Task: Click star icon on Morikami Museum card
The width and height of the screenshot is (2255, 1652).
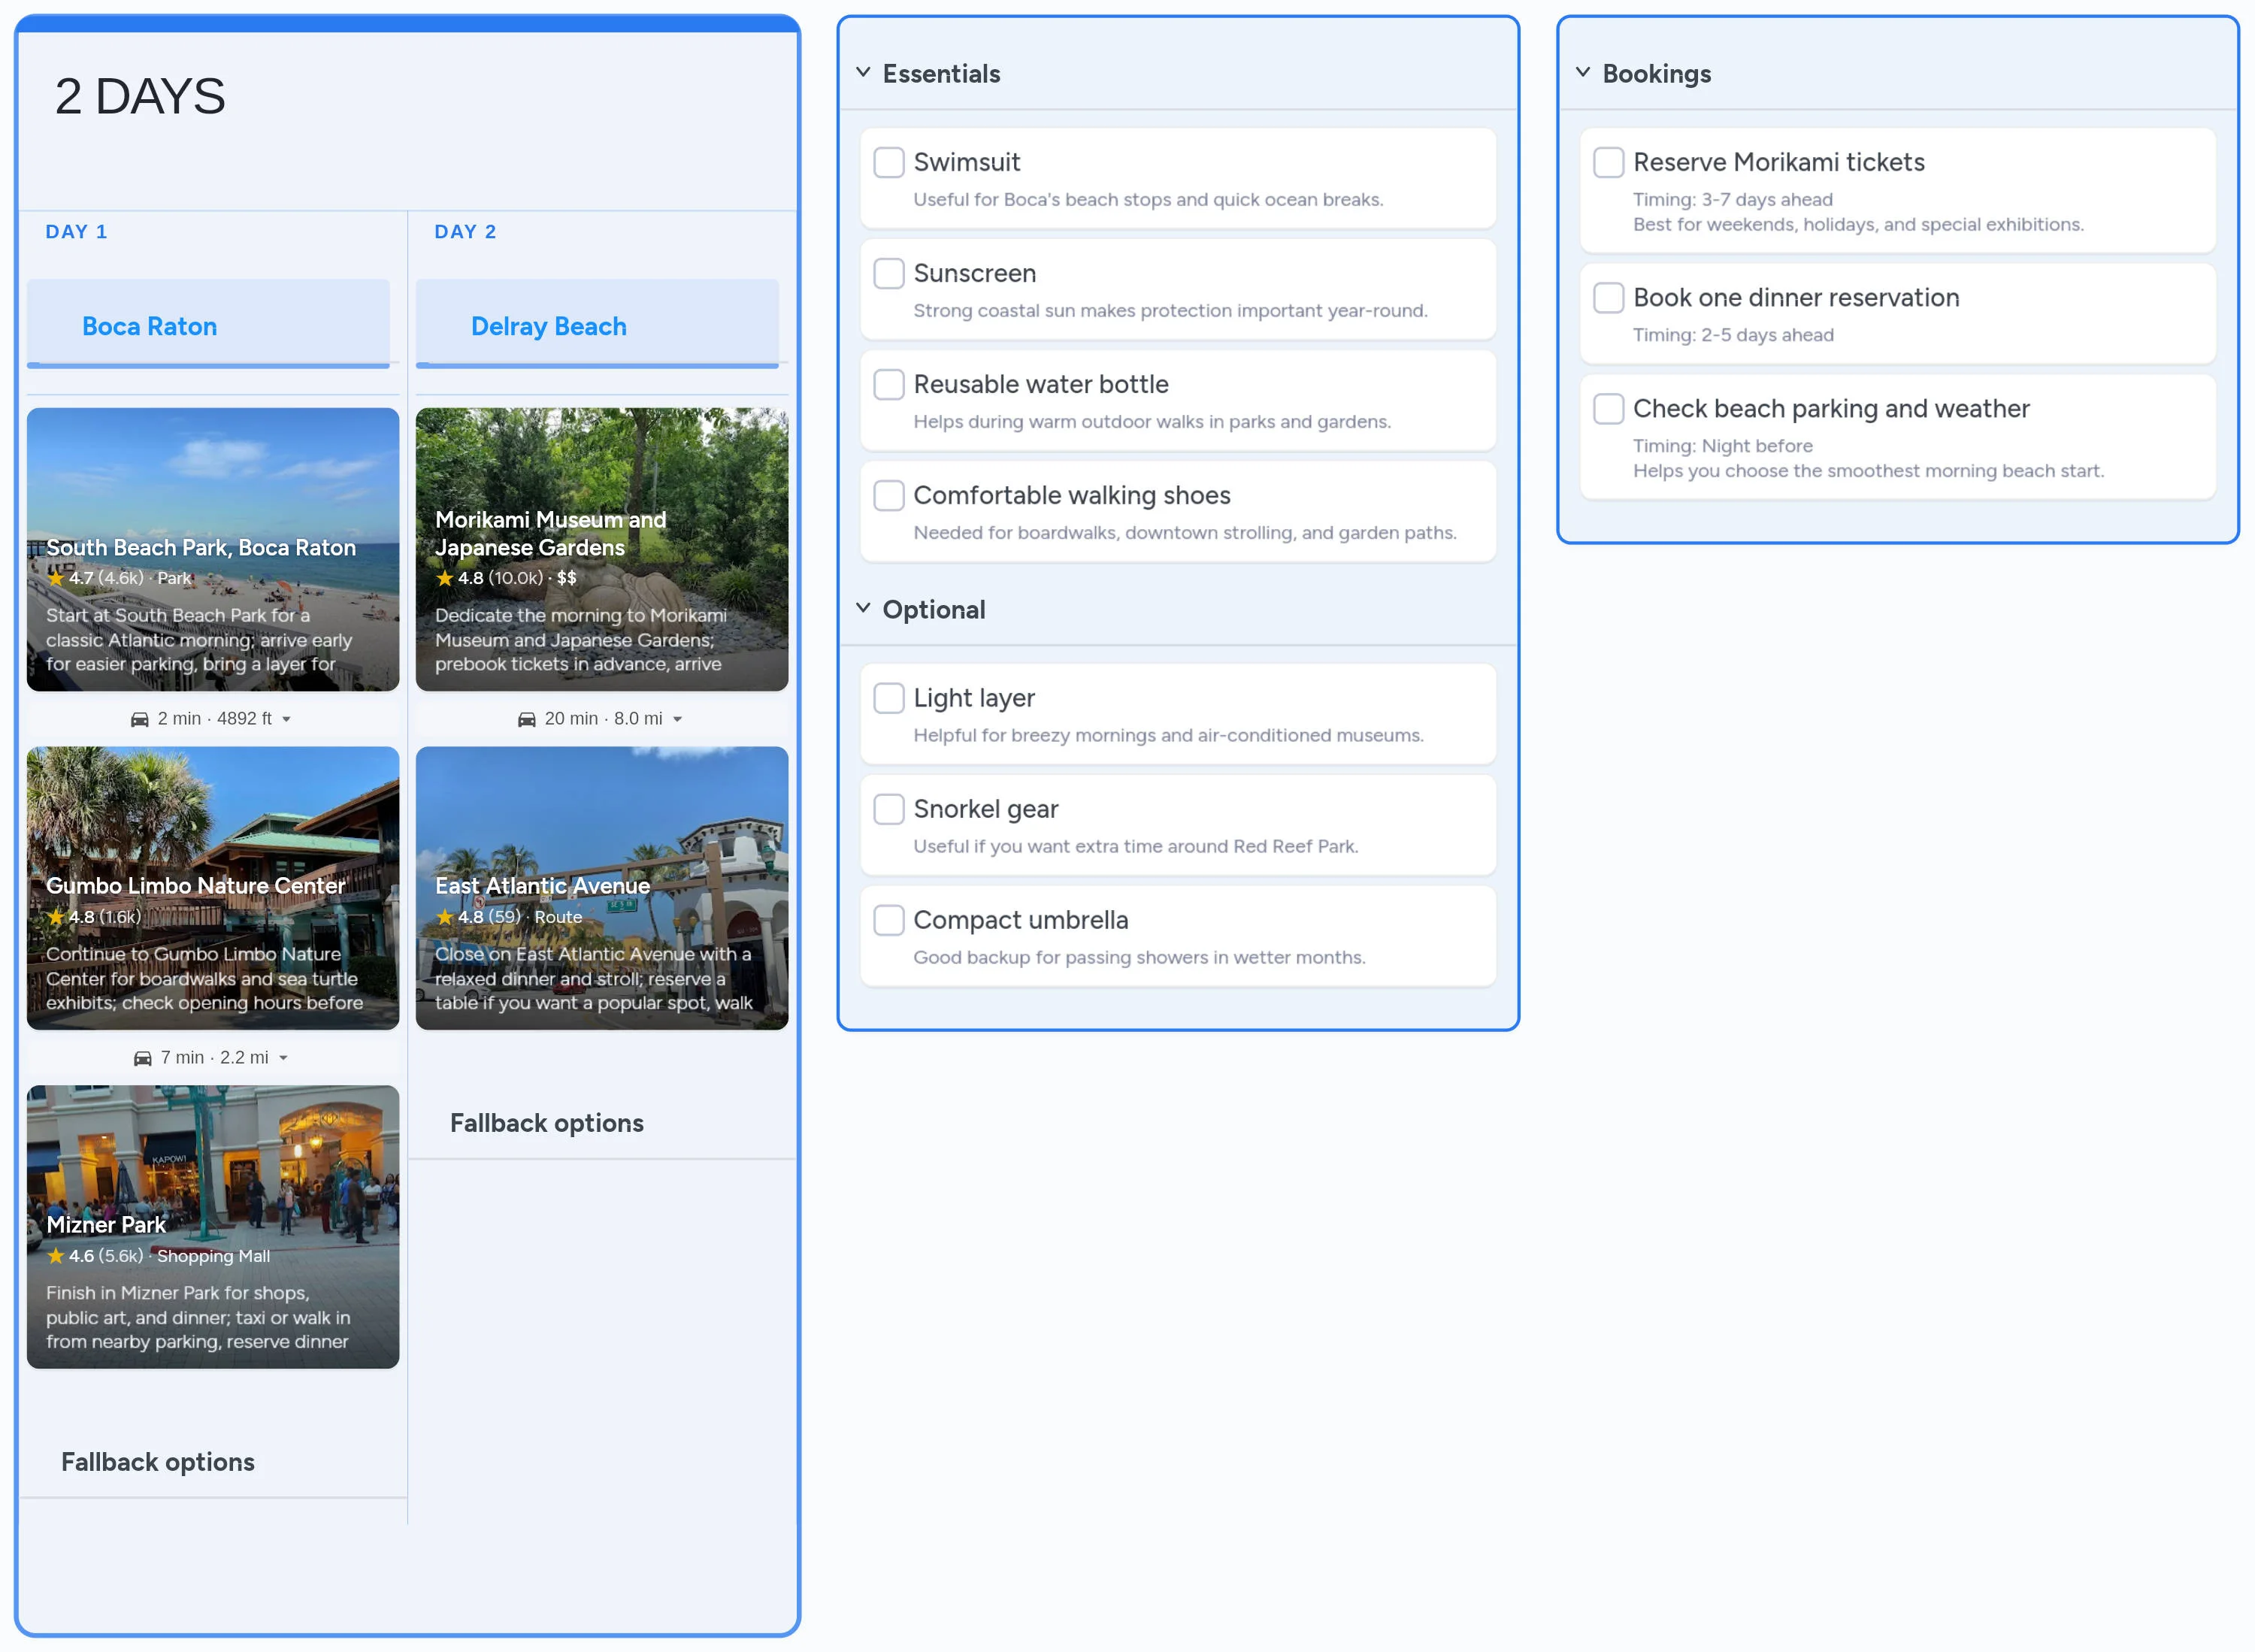Action: pos(445,578)
